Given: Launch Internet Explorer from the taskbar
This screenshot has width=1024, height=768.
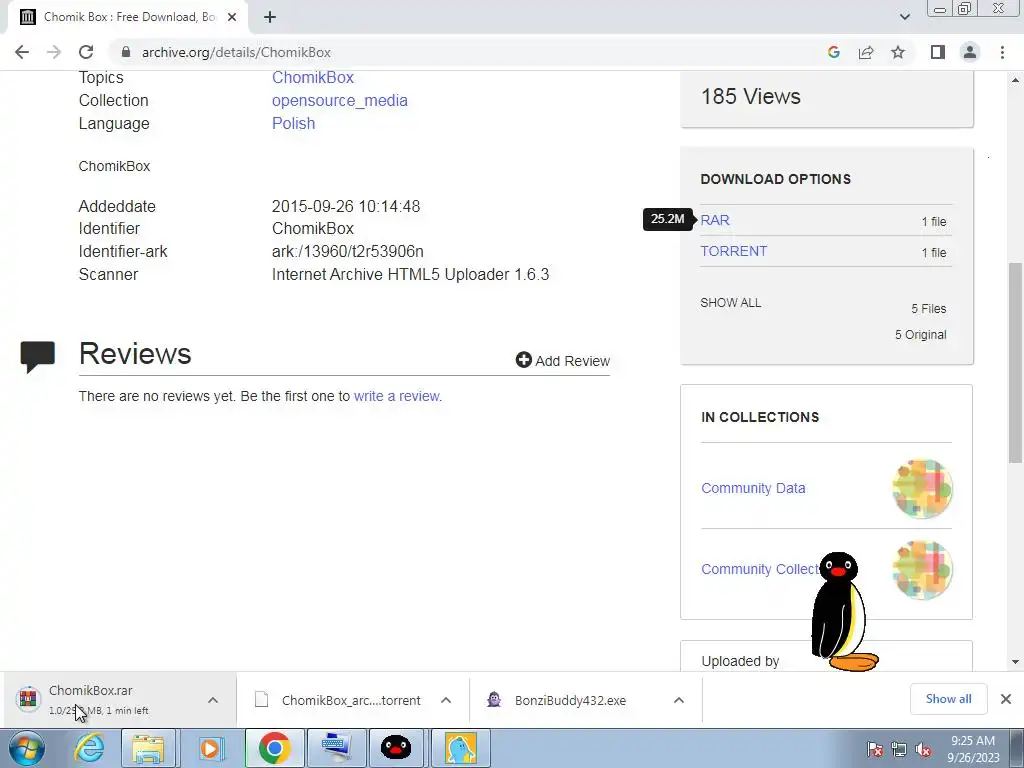Looking at the screenshot, I should (x=89, y=748).
